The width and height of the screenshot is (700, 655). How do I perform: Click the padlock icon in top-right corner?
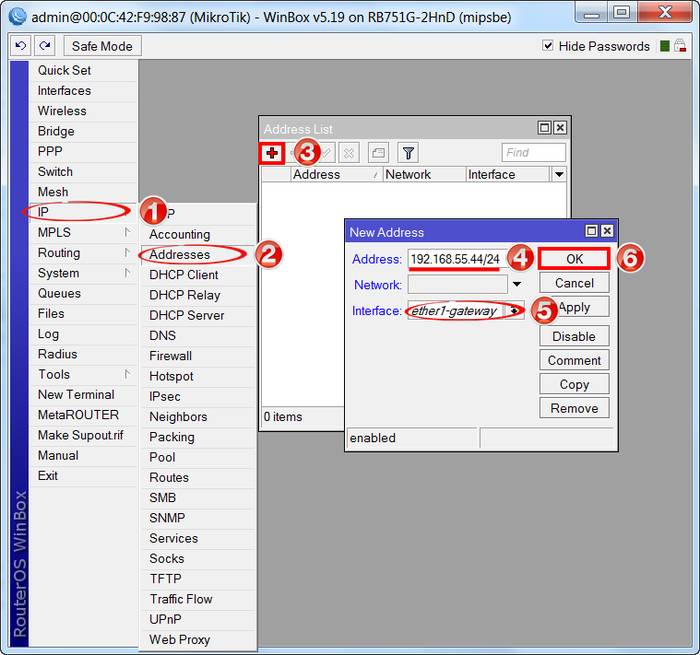pyautogui.click(x=681, y=46)
